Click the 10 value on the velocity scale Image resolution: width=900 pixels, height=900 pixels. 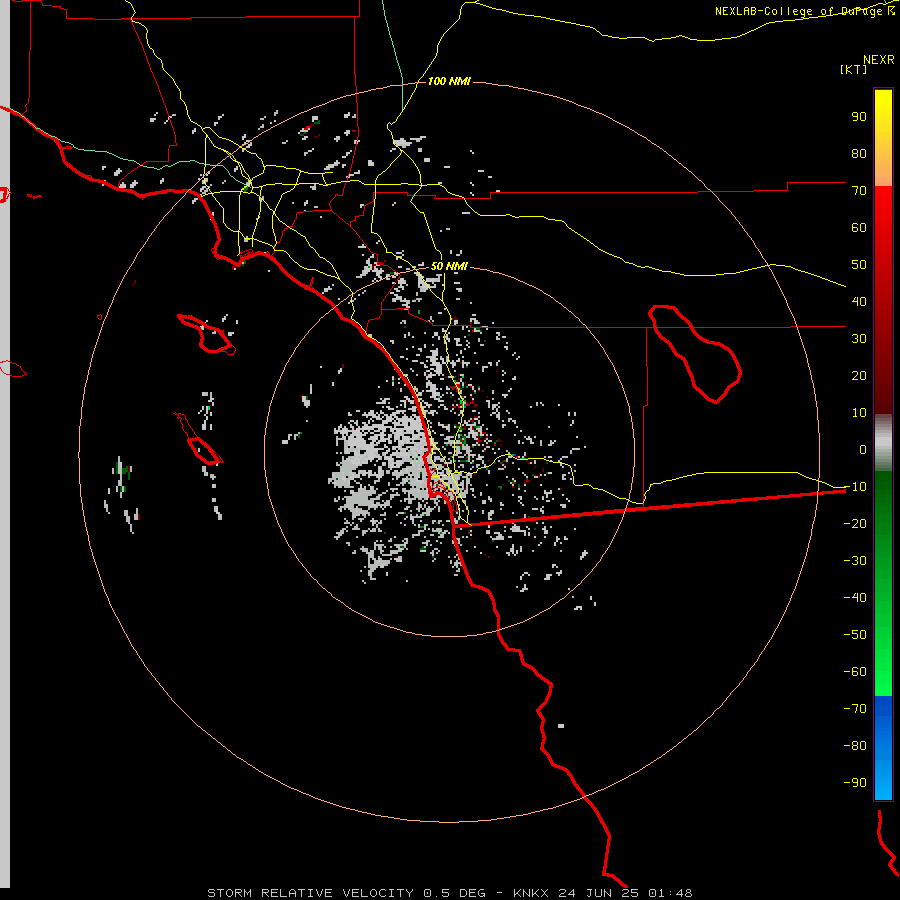tap(859, 413)
